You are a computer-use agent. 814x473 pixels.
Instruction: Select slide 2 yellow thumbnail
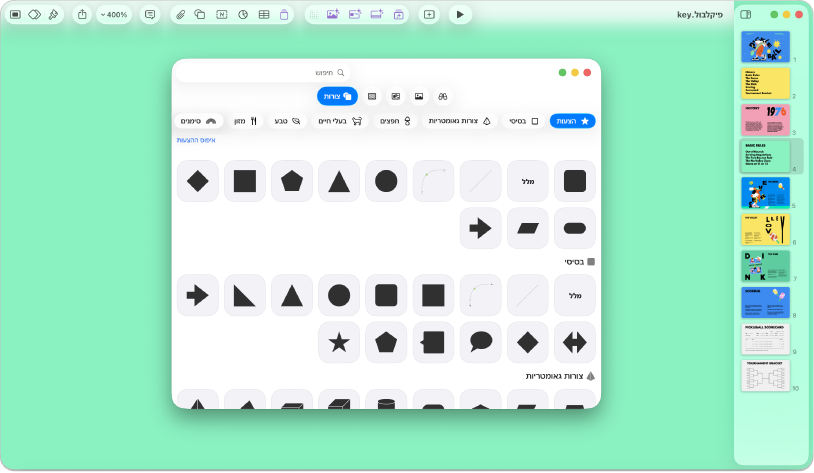tap(765, 83)
